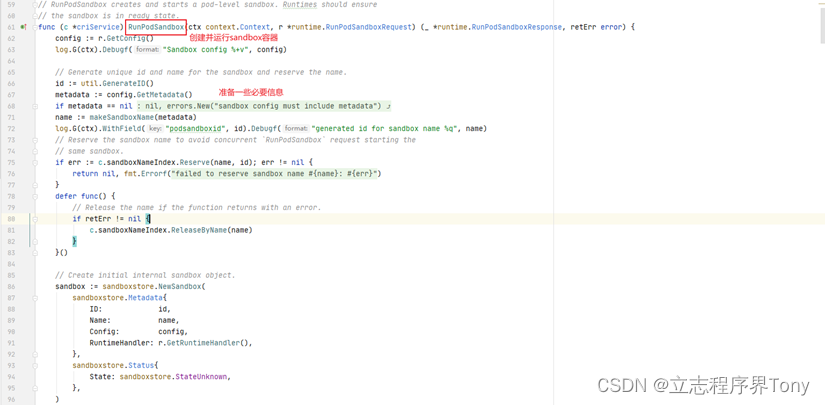This screenshot has width=825, height=405.
Task: Click line number 86 in the gutter
Action: coord(12,287)
